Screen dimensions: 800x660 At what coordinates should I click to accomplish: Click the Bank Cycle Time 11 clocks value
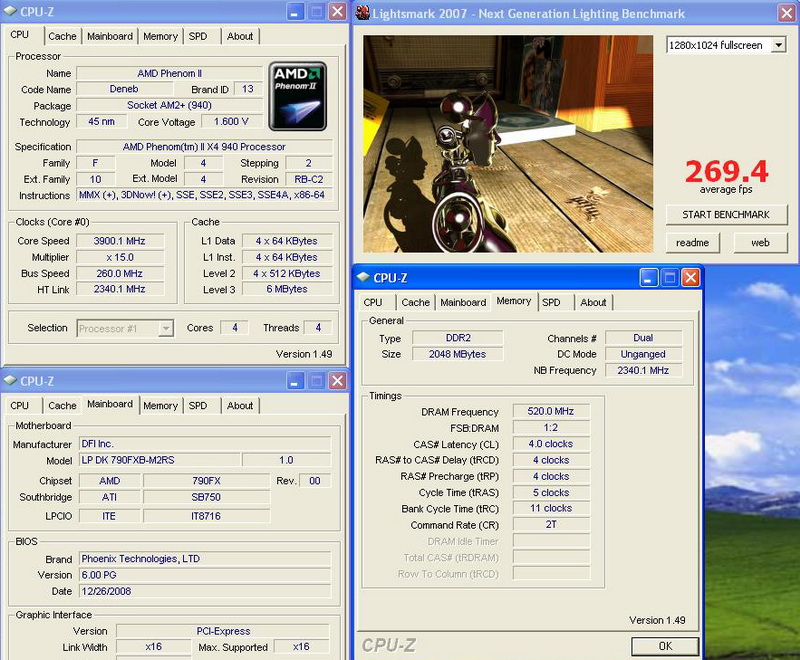click(x=551, y=509)
